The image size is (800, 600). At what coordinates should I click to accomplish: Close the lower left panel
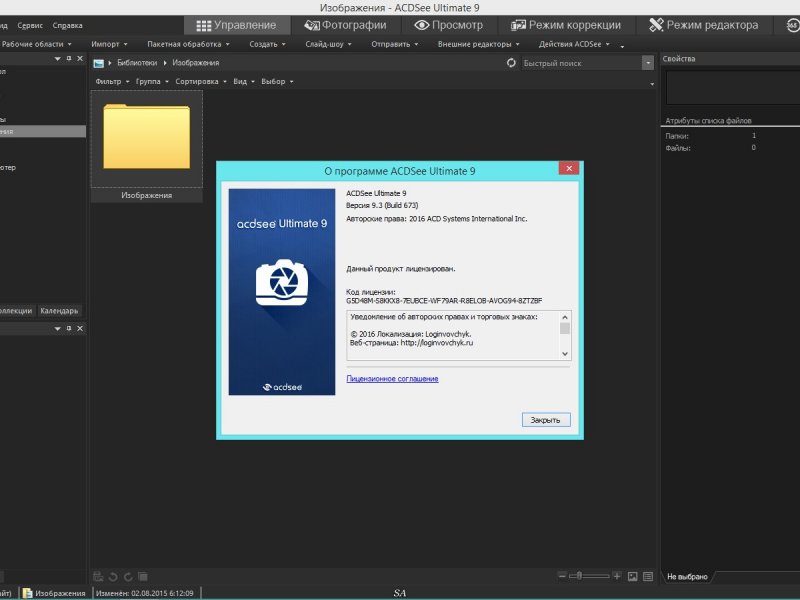tap(80, 329)
